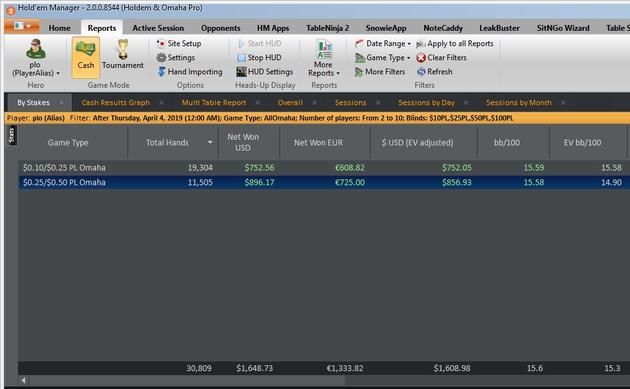The image size is (630, 389).
Task: Click Stop HUD
Action: [x=260, y=57]
